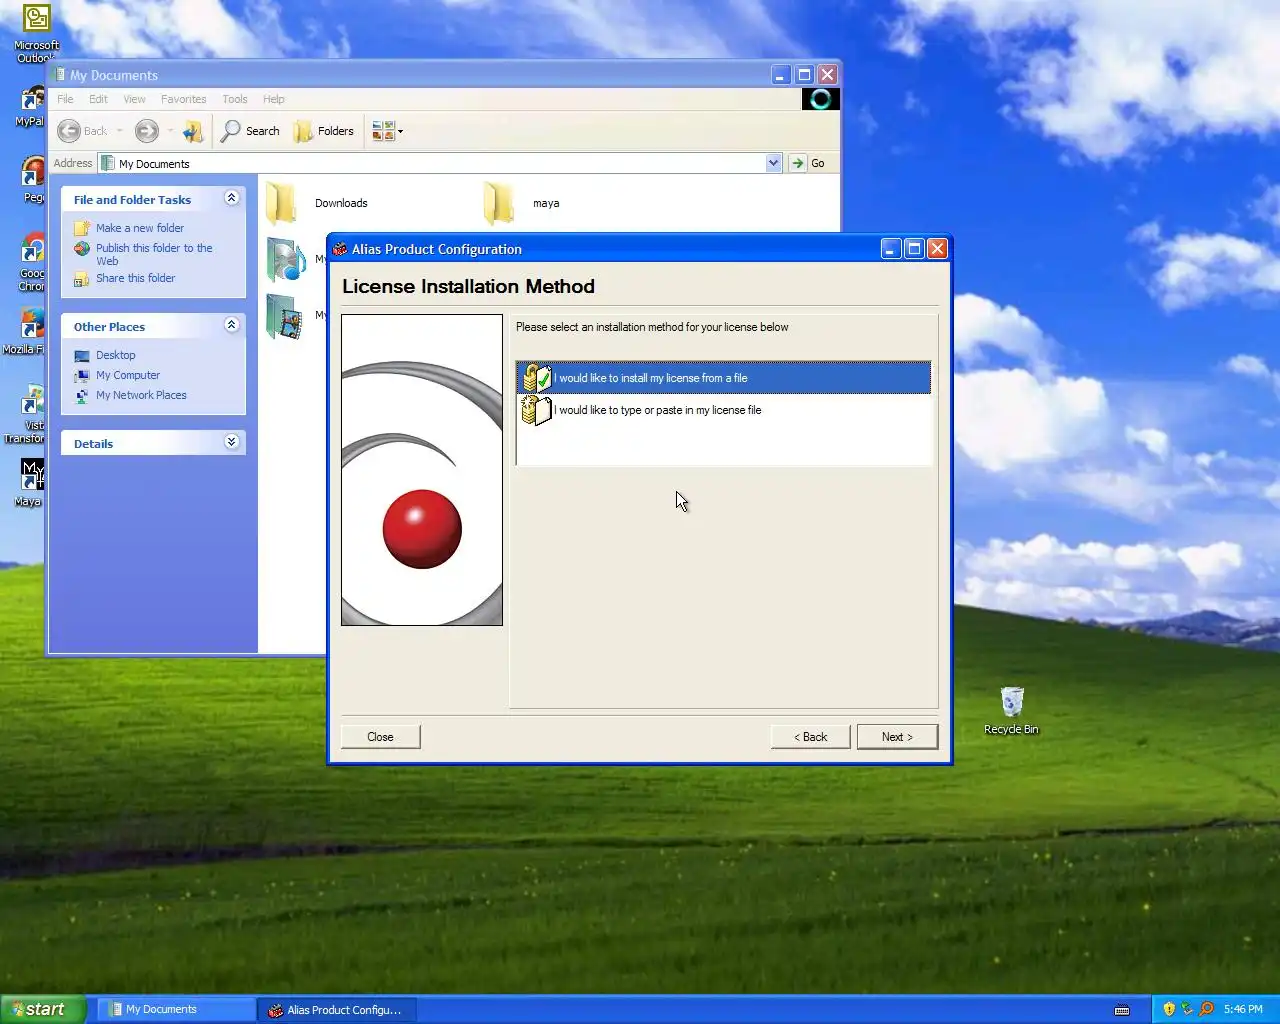Click the Next button in Alias dialog
This screenshot has height=1024, width=1280.
[x=897, y=737]
